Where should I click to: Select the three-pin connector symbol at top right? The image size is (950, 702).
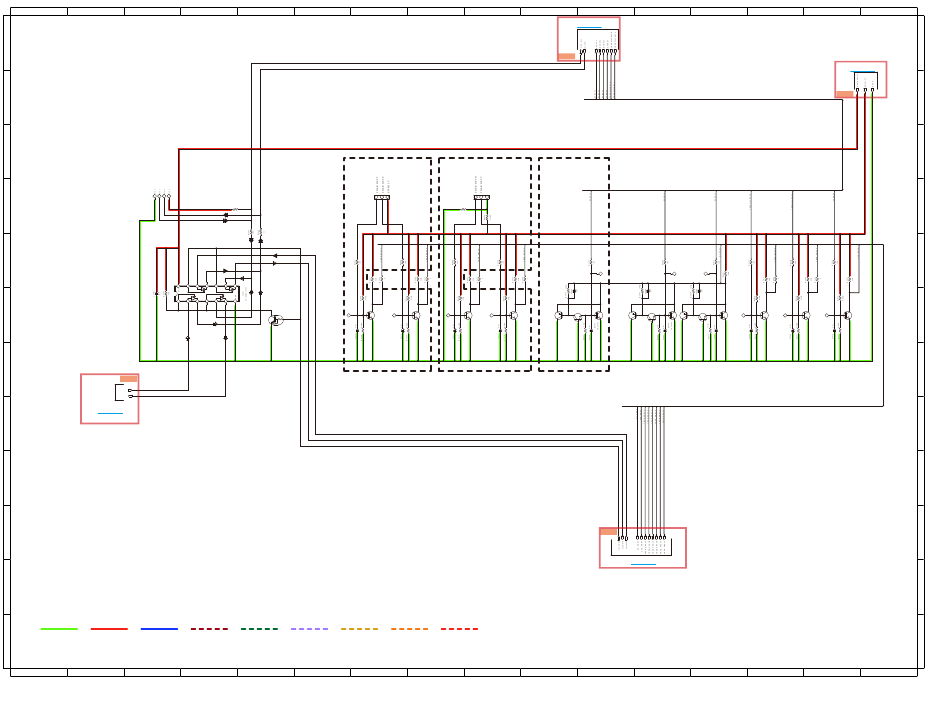click(866, 82)
